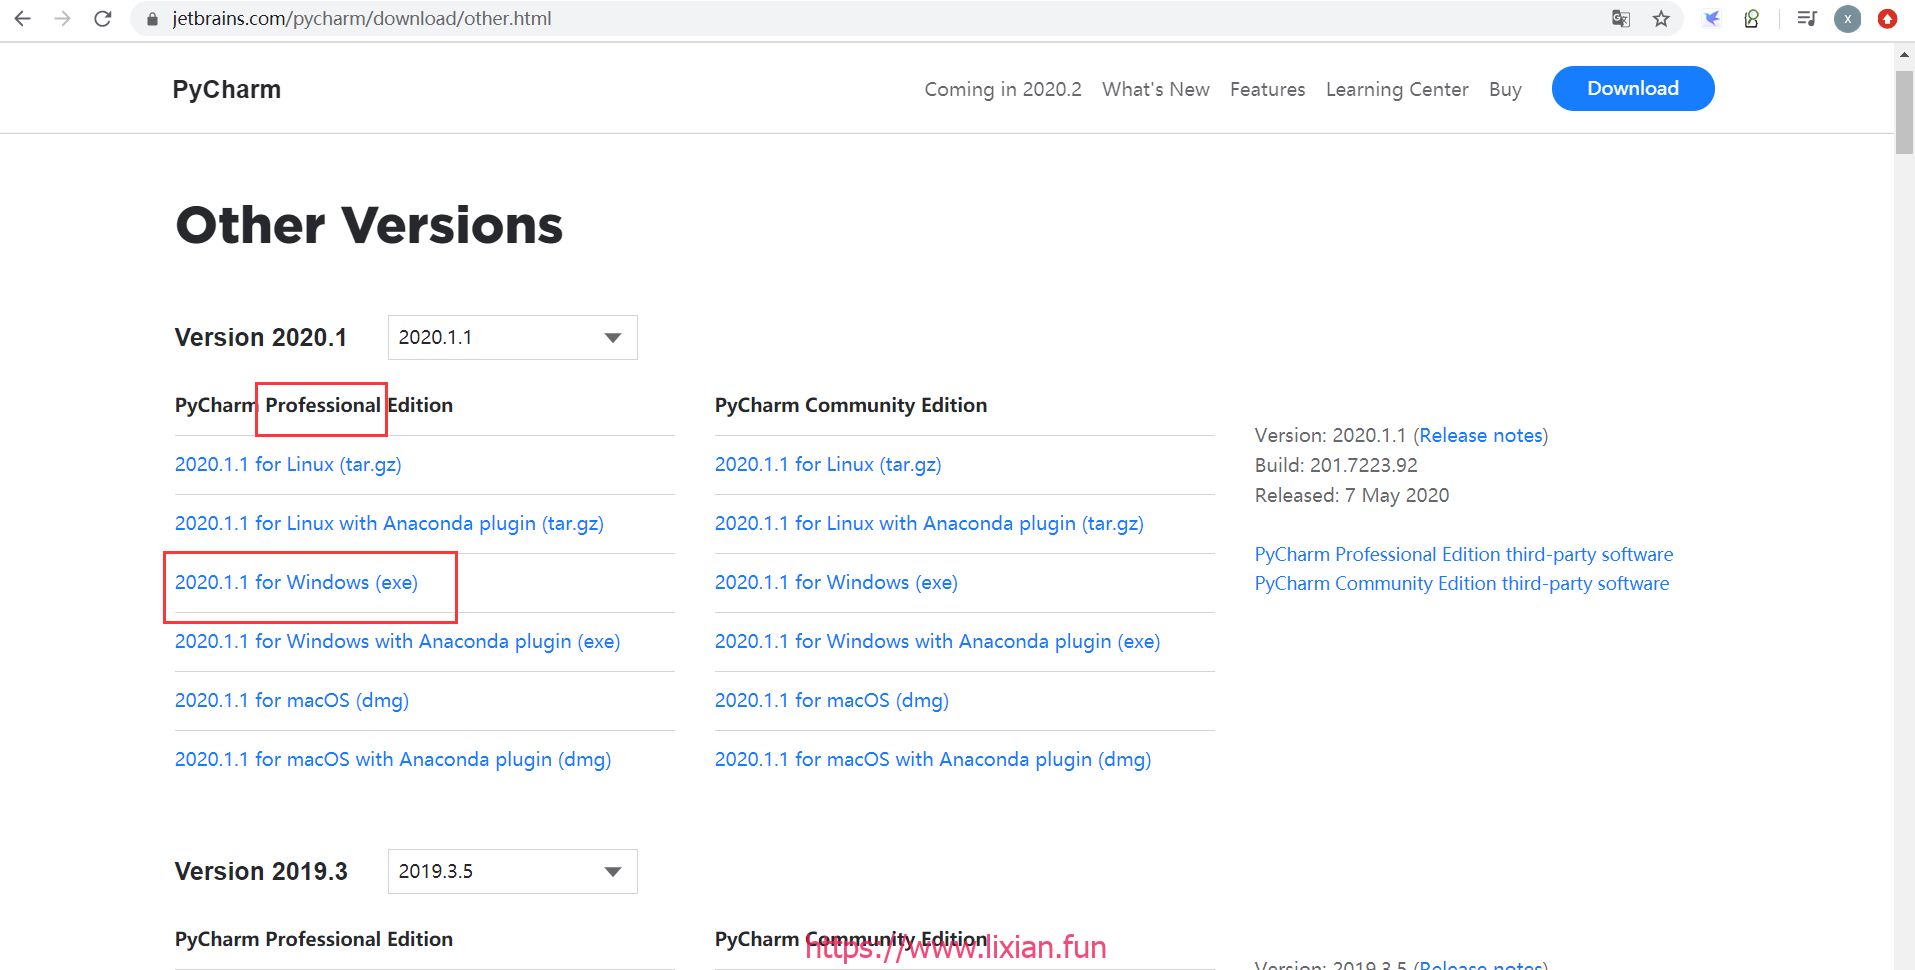This screenshot has height=970, width=1915.
Task: Download Community 2020.1.1 Linux with Anaconda plugin
Action: tap(929, 523)
